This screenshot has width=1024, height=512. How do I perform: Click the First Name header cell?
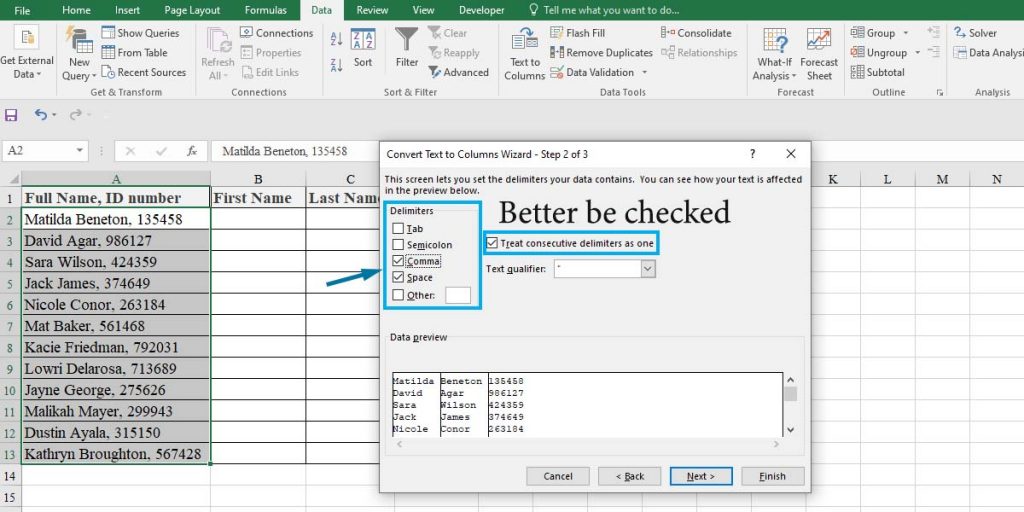258,198
